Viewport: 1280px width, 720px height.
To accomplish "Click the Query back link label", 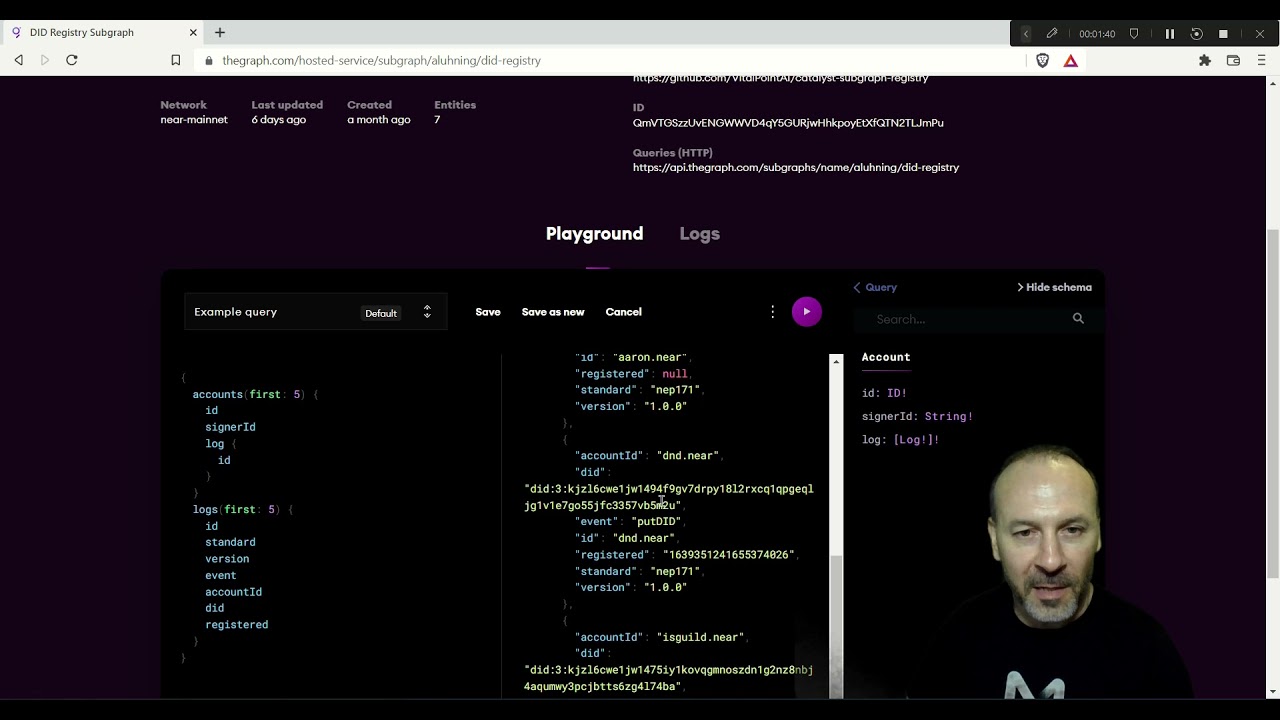I will (881, 287).
